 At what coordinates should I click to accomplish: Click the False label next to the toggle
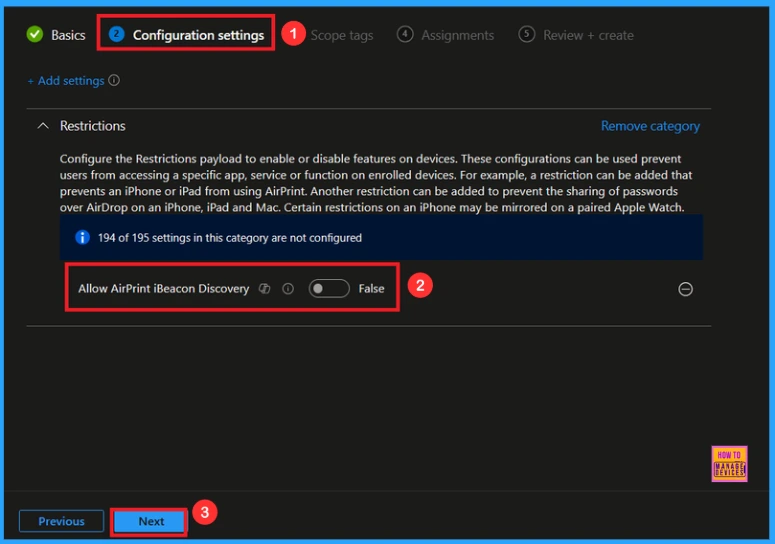(371, 289)
